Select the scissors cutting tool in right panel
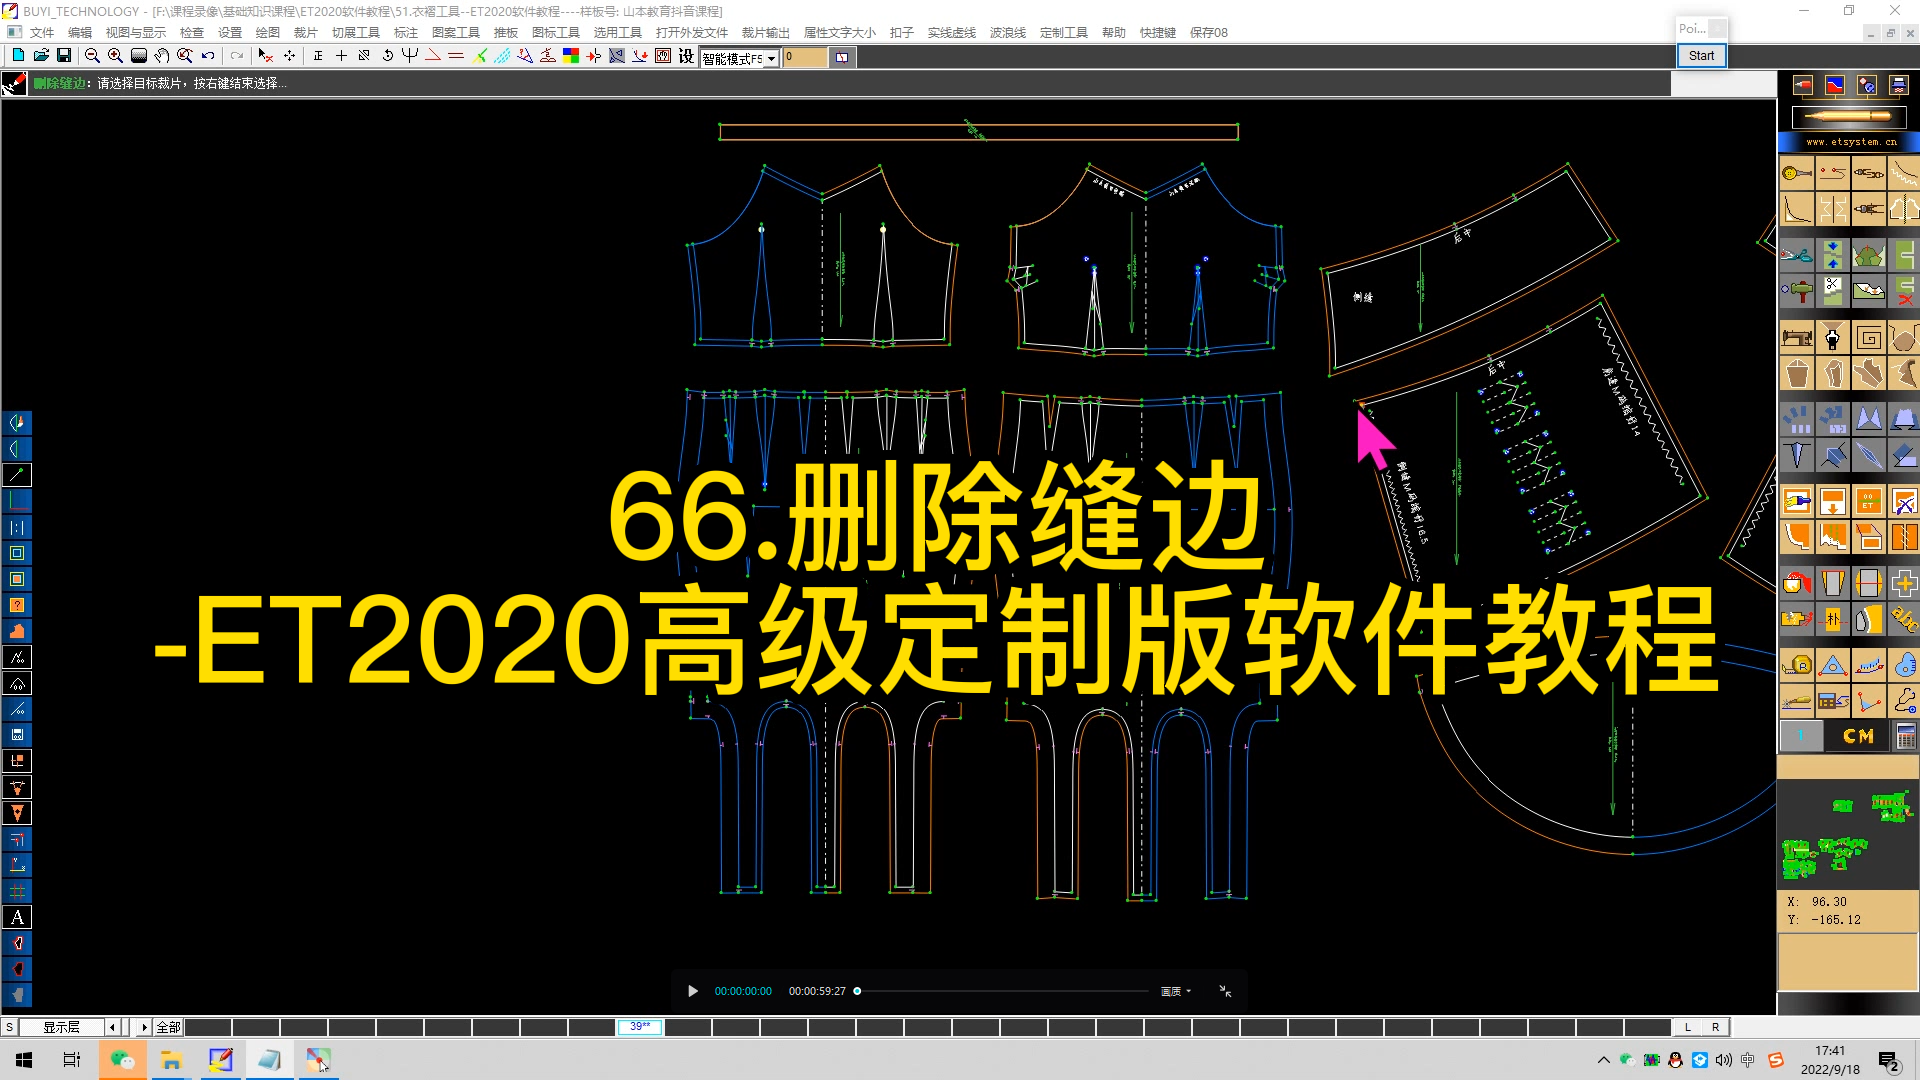This screenshot has width=1920, height=1080. pyautogui.click(x=1797, y=256)
